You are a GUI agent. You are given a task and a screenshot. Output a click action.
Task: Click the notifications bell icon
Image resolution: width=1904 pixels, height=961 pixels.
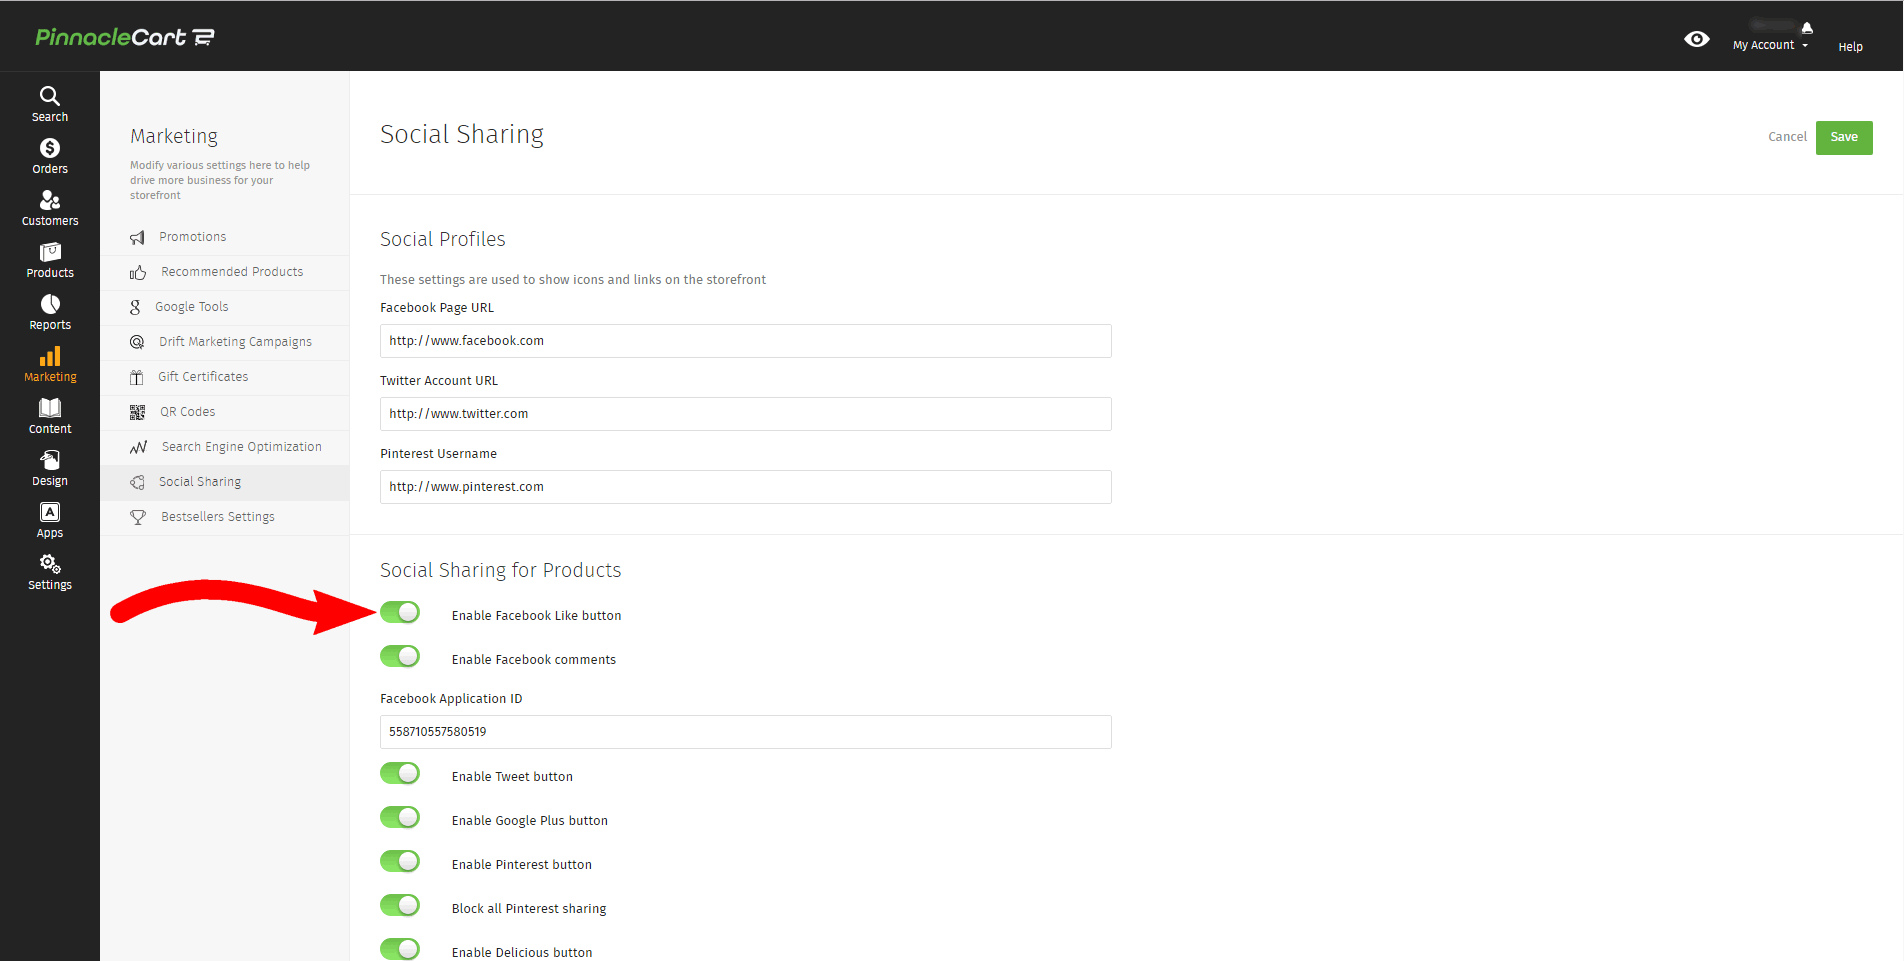(x=1807, y=27)
